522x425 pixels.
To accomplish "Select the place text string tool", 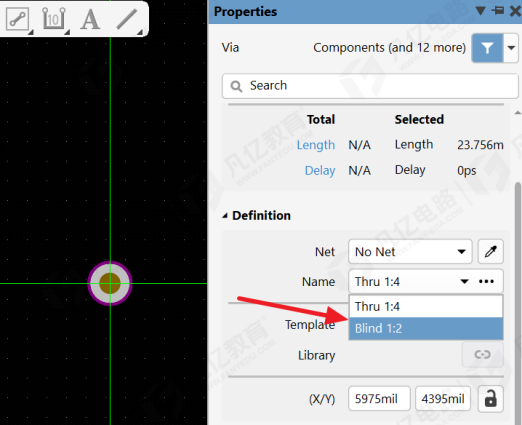I will point(90,19).
